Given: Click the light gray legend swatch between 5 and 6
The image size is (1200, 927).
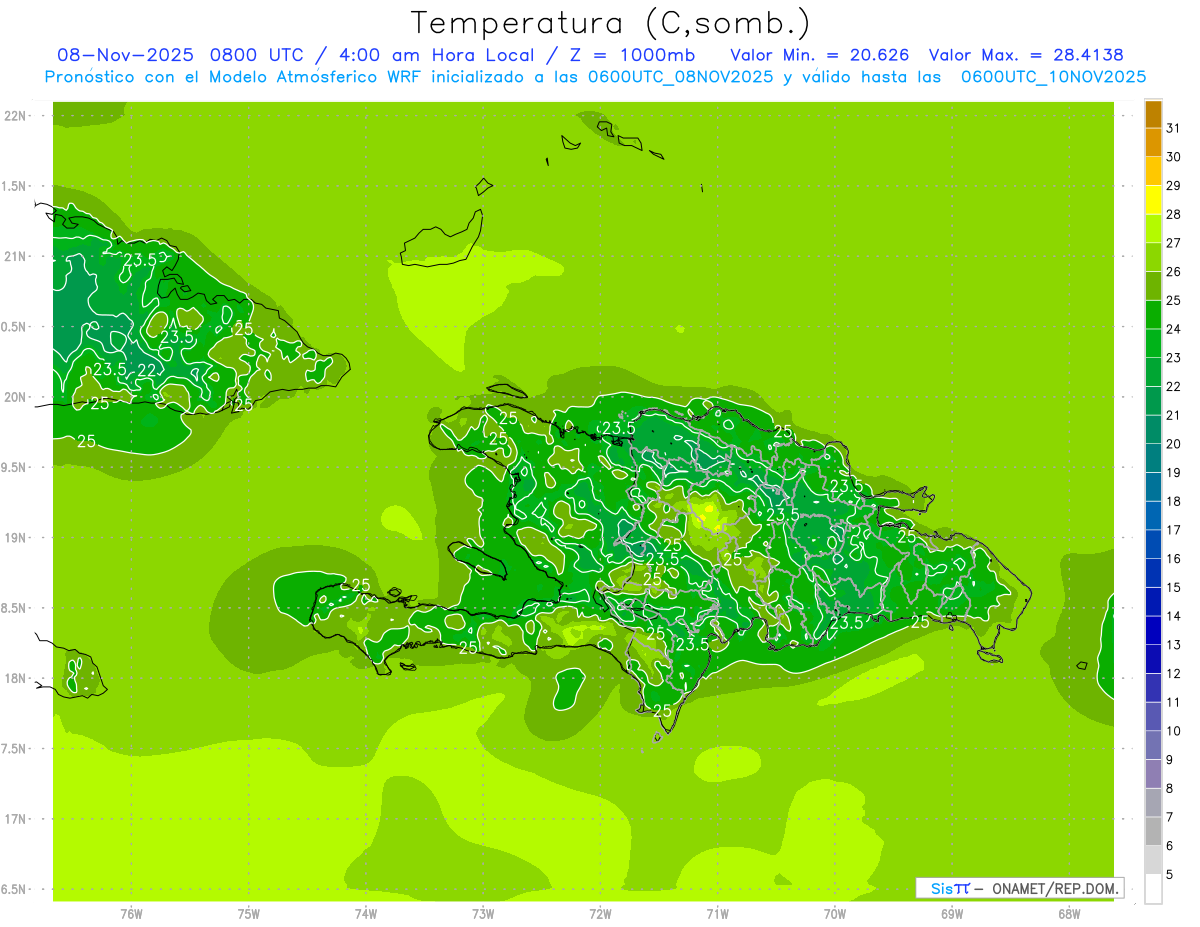Looking at the screenshot, I should point(1153,860).
